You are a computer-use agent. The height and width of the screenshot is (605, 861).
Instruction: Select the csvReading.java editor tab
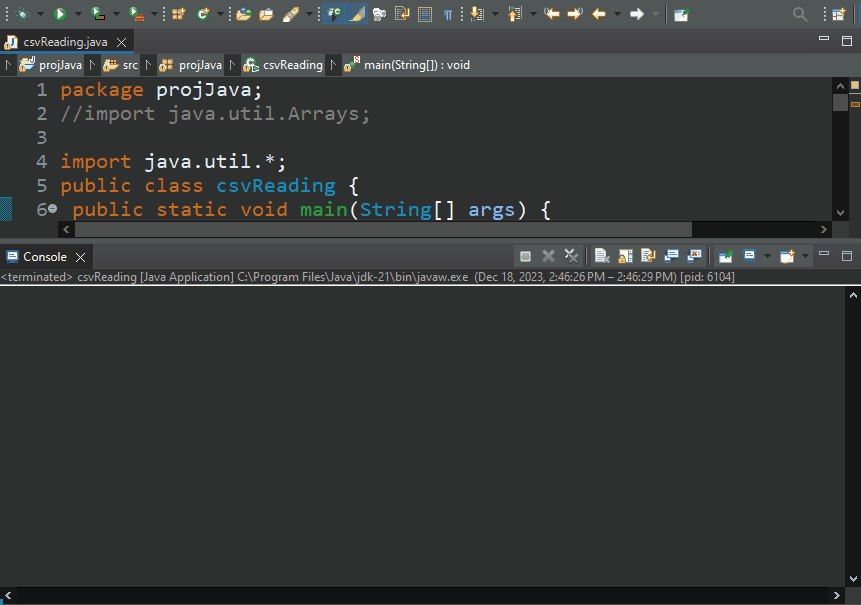coord(65,42)
